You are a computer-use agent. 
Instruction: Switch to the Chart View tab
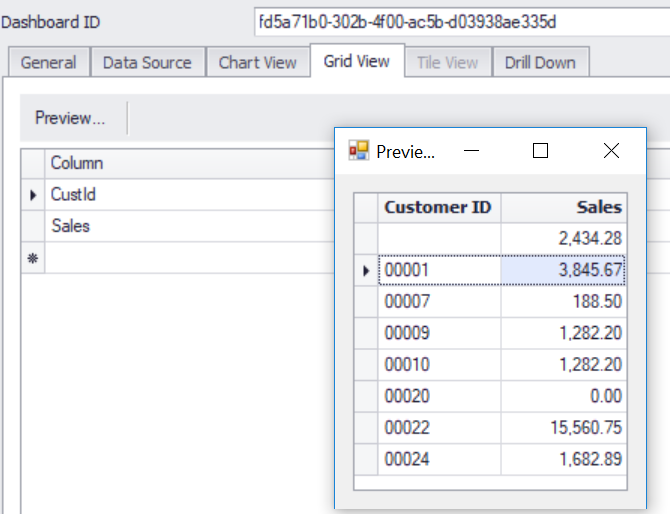pyautogui.click(x=257, y=62)
